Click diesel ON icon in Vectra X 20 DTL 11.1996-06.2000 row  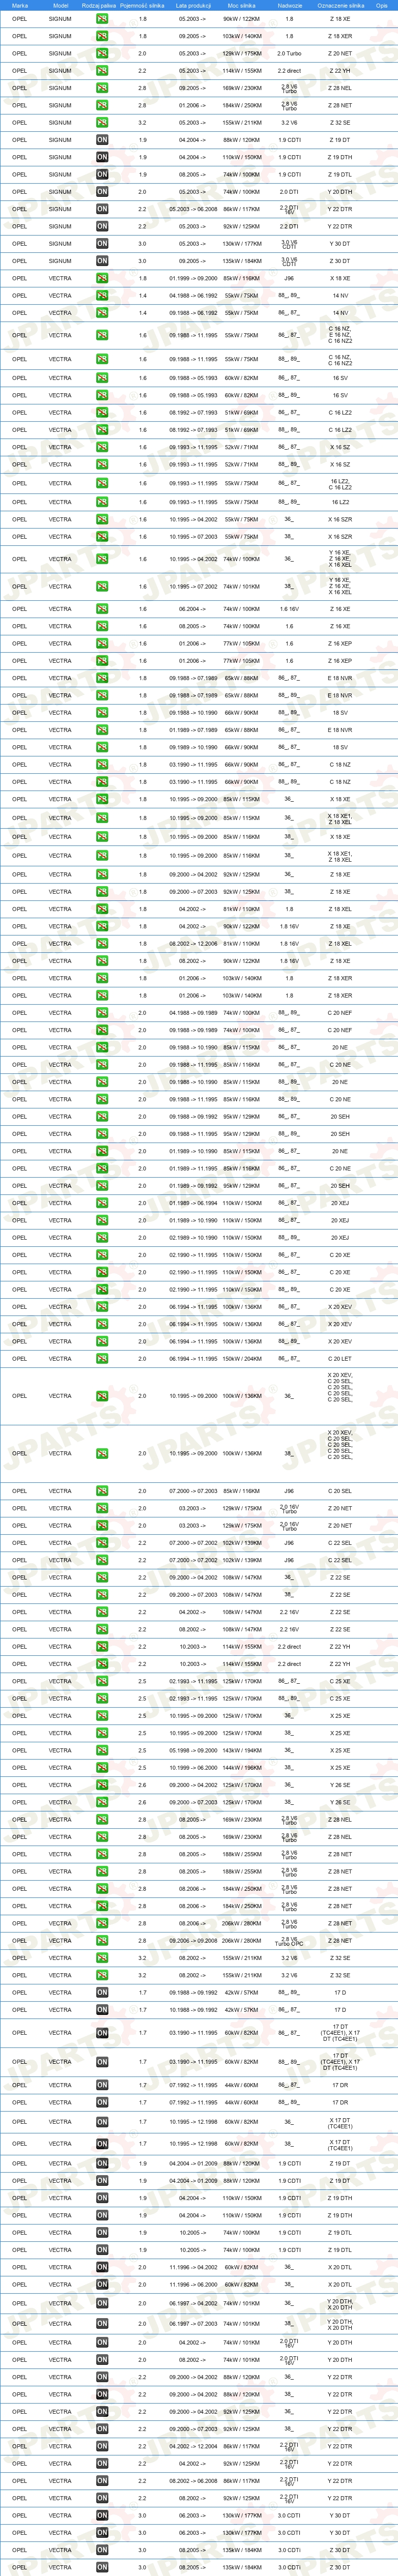[x=102, y=2284]
